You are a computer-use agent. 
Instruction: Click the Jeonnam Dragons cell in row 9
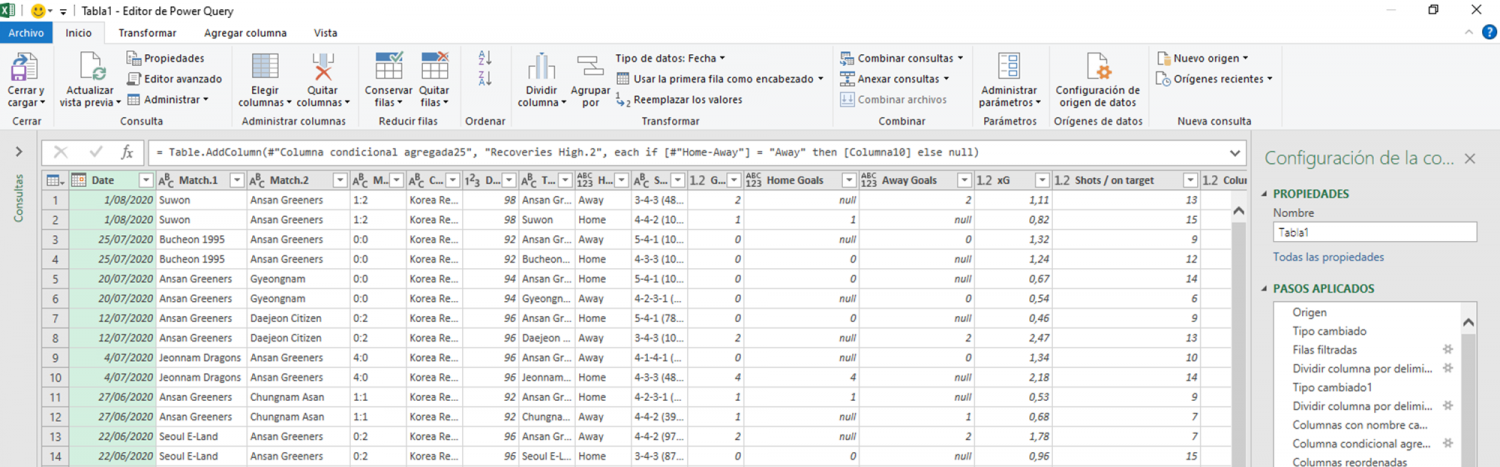pos(200,357)
